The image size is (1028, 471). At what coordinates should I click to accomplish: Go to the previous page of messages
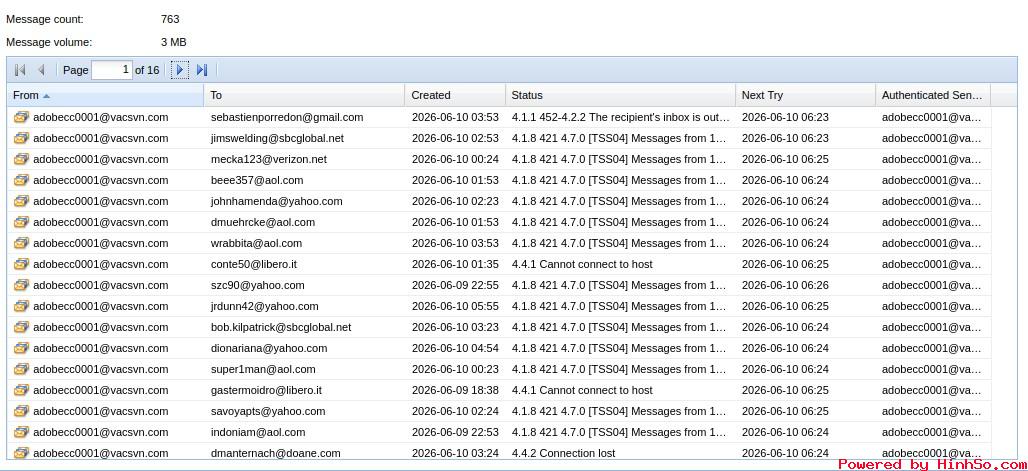41,70
